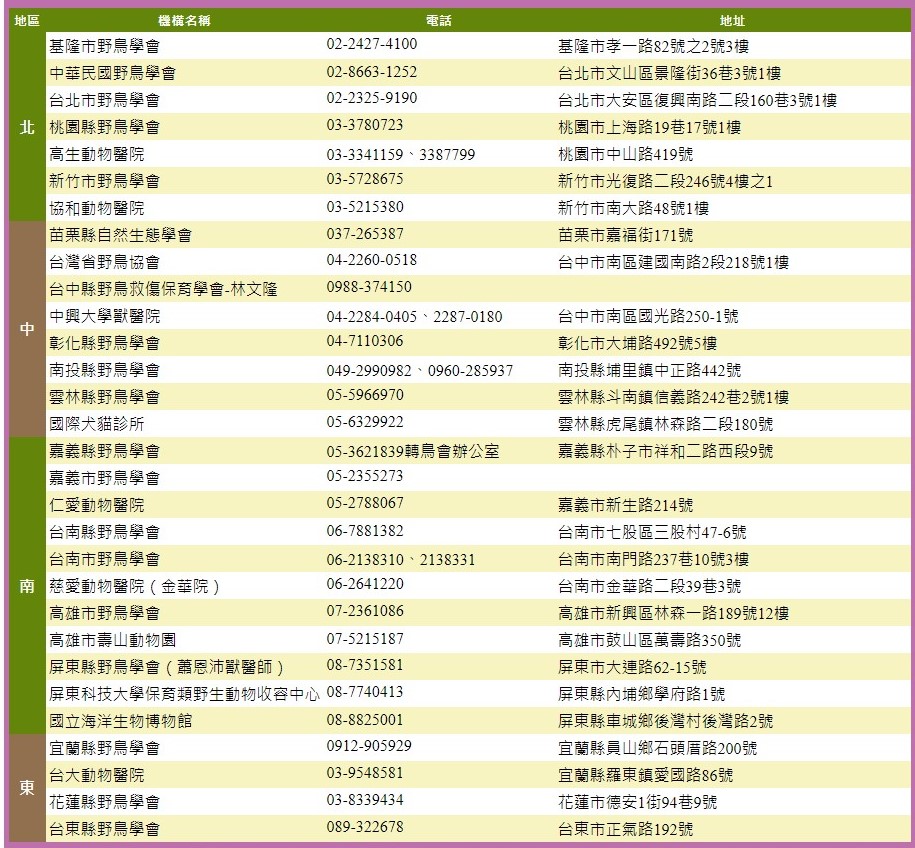Click 中興大學獸醫院 name
The height and width of the screenshot is (848, 915).
[104, 316]
